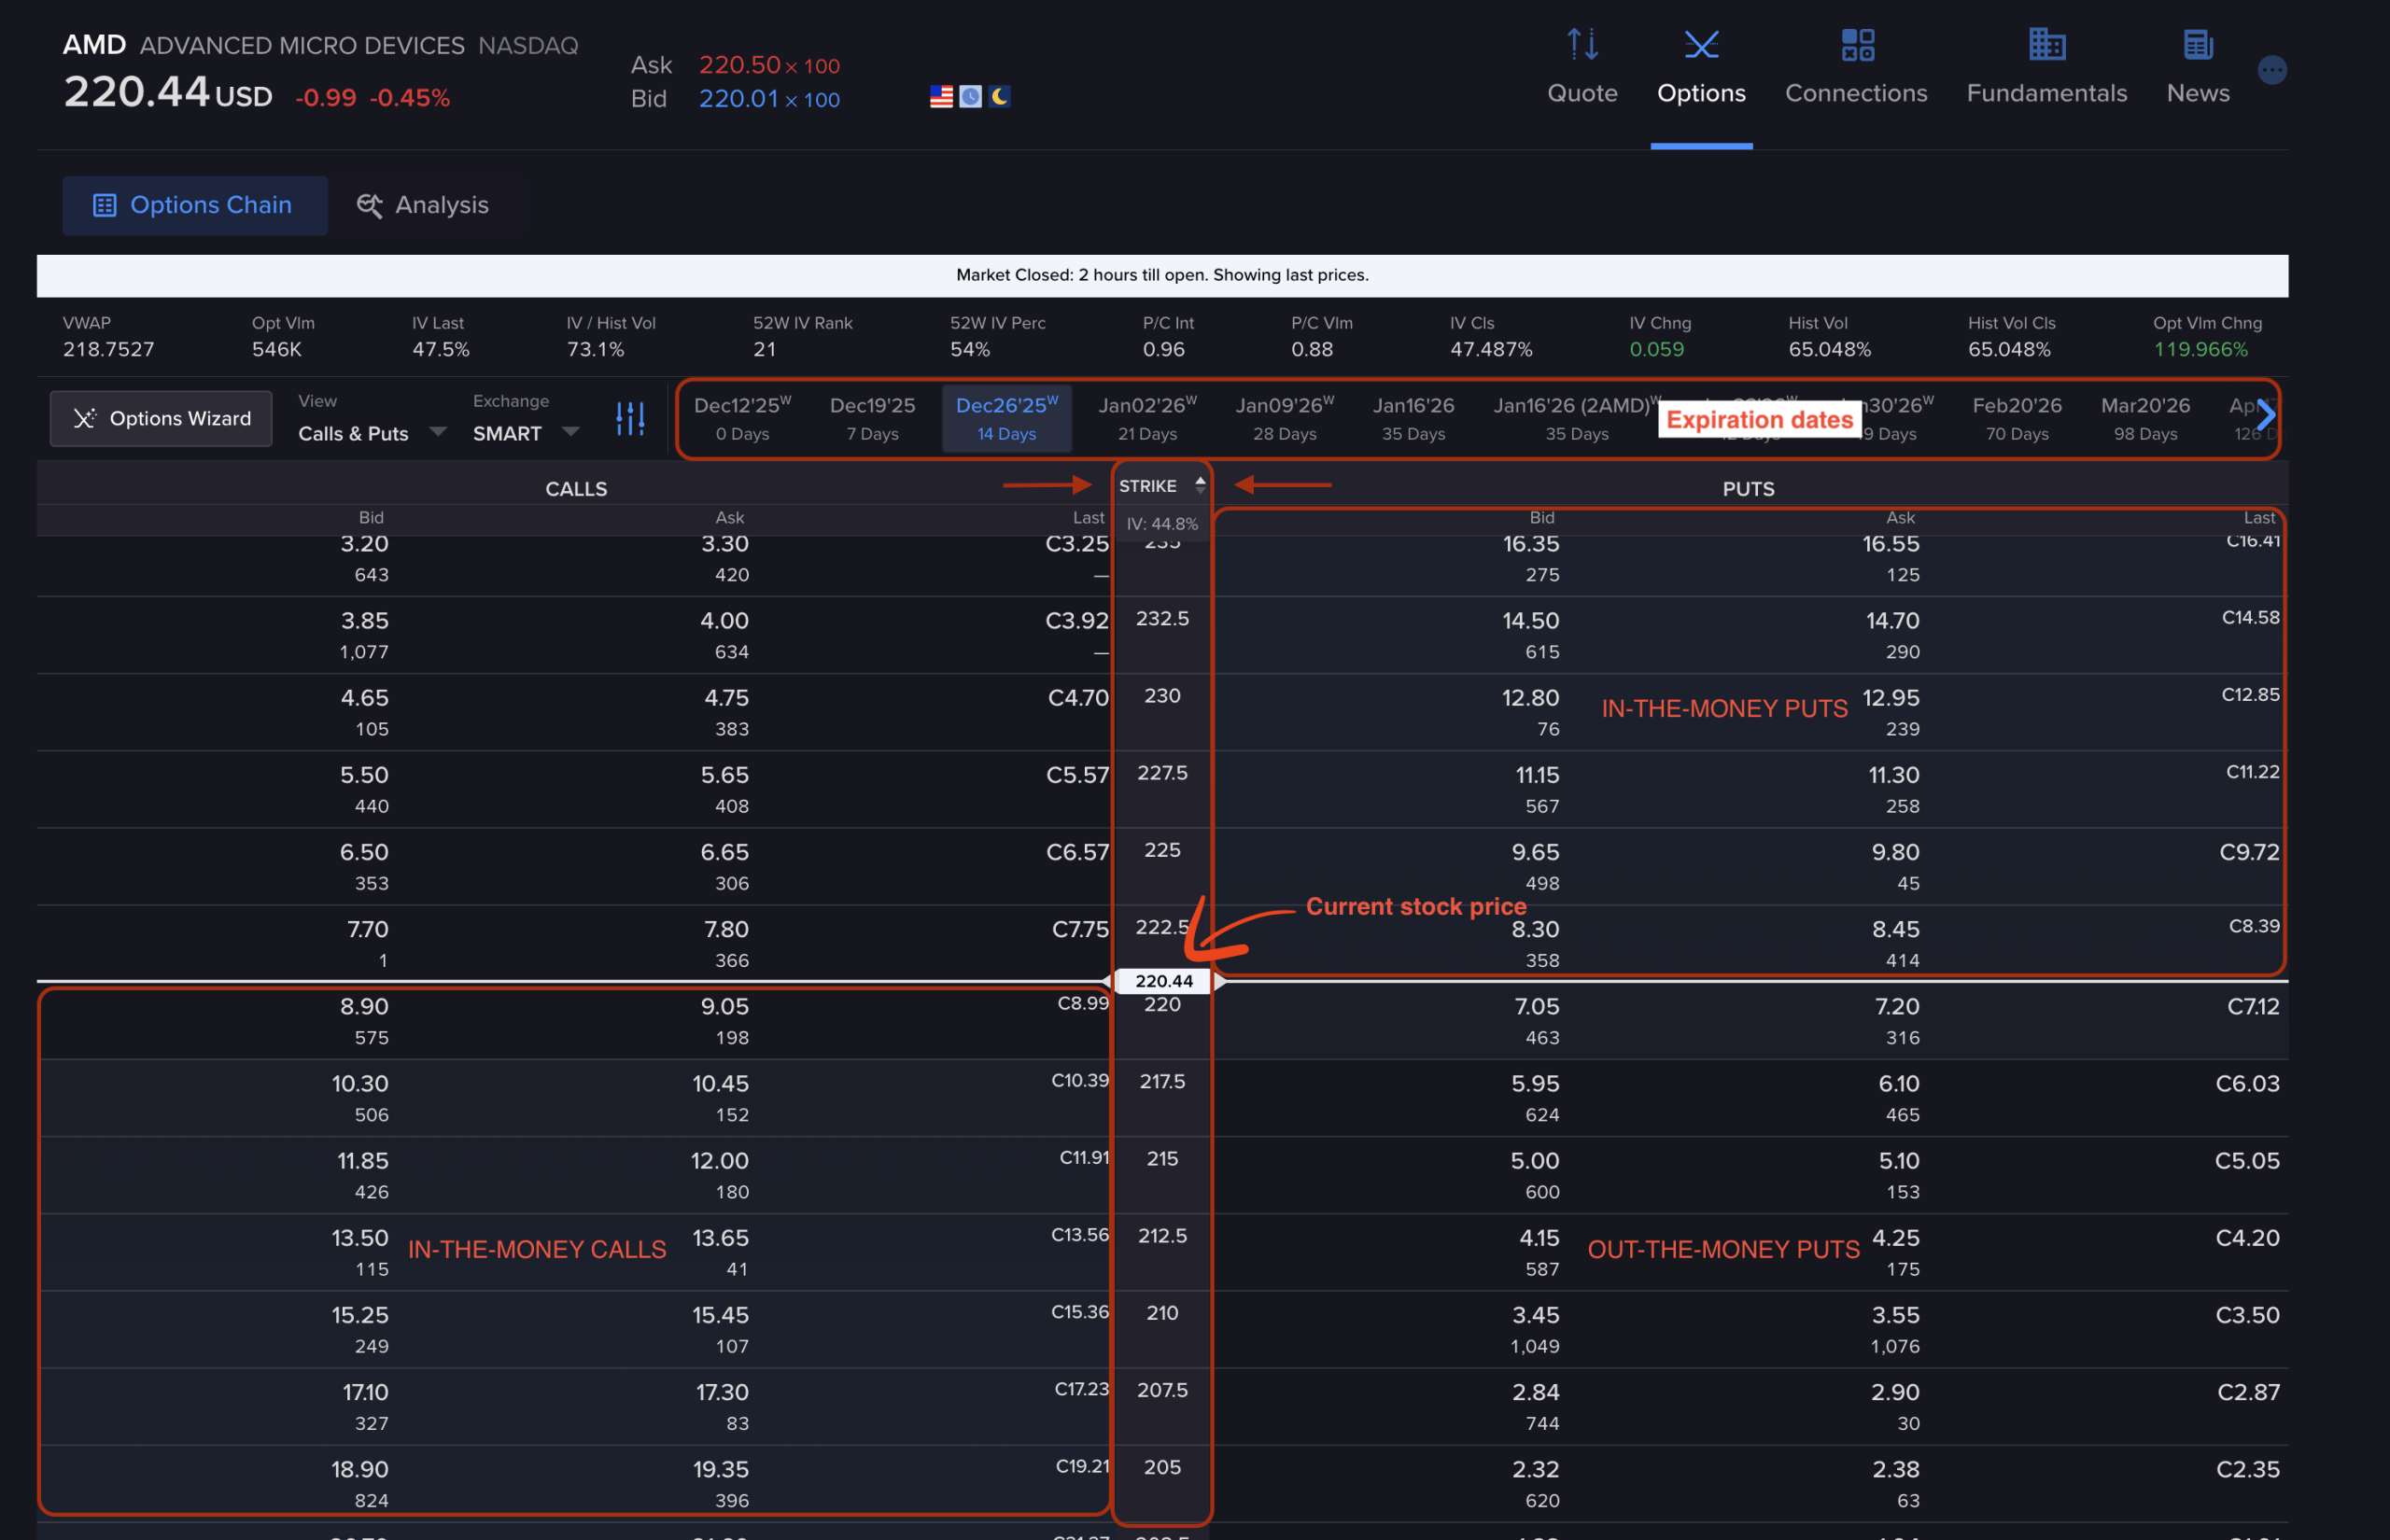Click the ellipsis more-options icon
This screenshot has height=1540, width=2390.
2272,70
